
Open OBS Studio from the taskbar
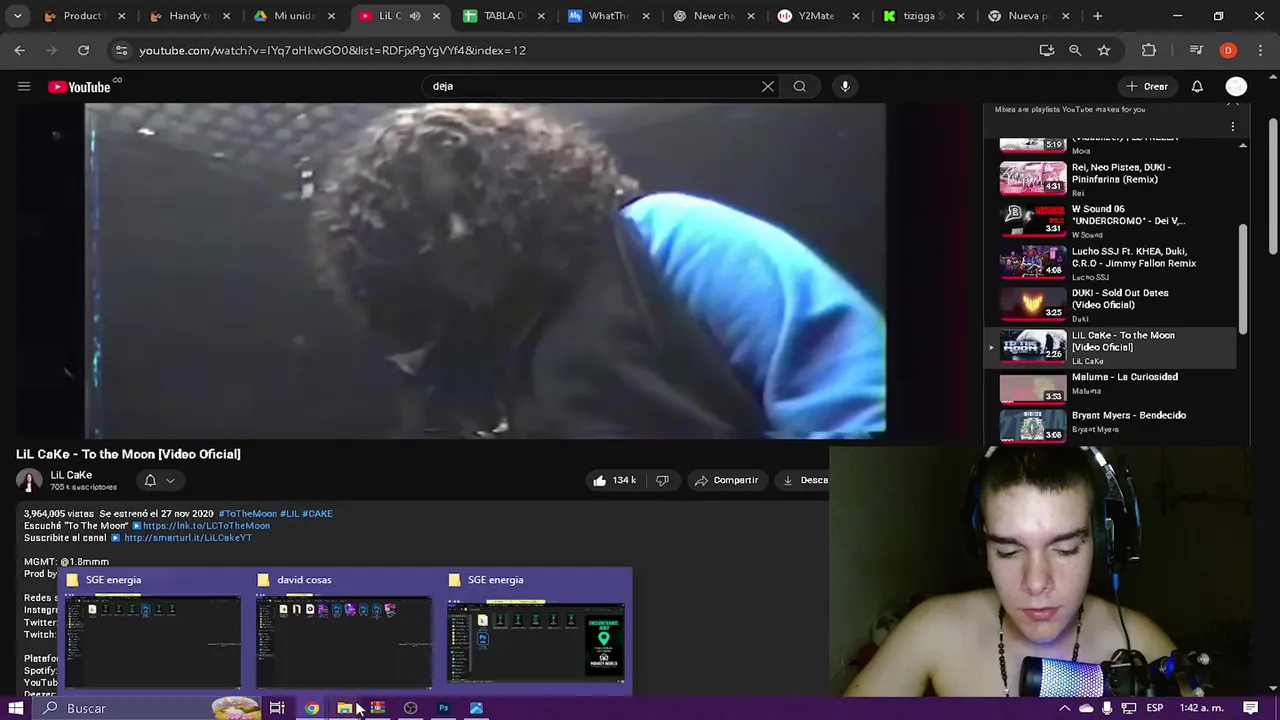click(410, 708)
